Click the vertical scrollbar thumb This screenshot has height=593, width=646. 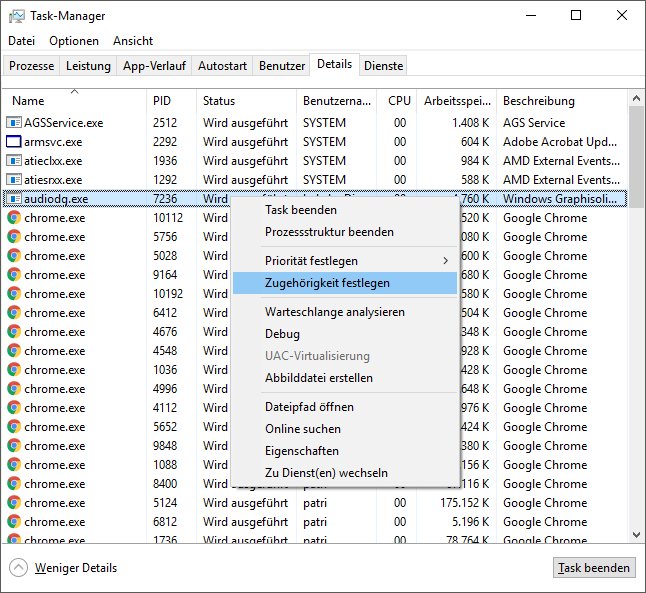pyautogui.click(x=637, y=157)
